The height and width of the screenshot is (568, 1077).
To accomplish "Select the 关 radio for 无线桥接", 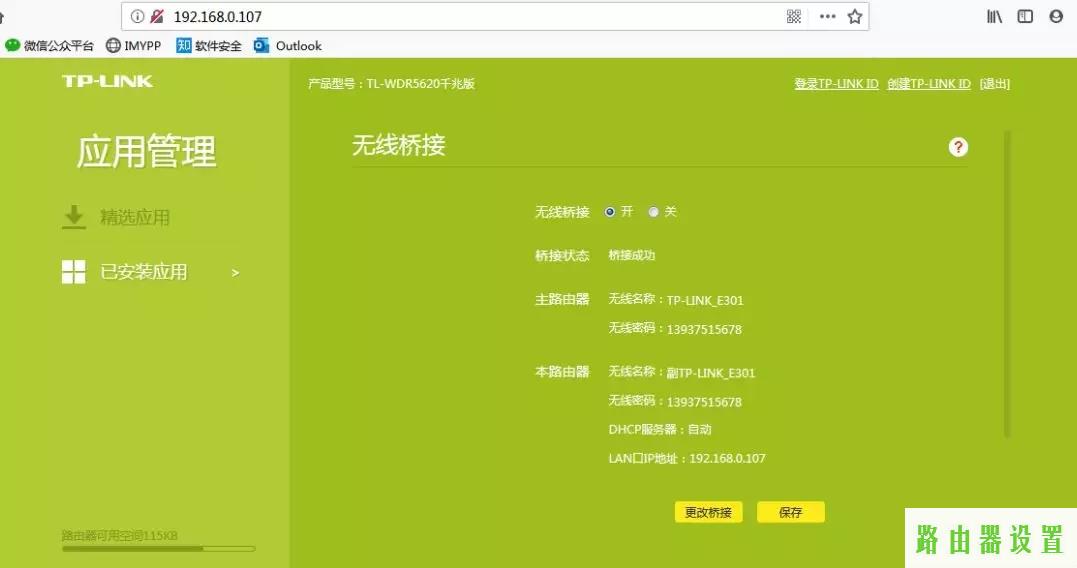I will 653,212.
